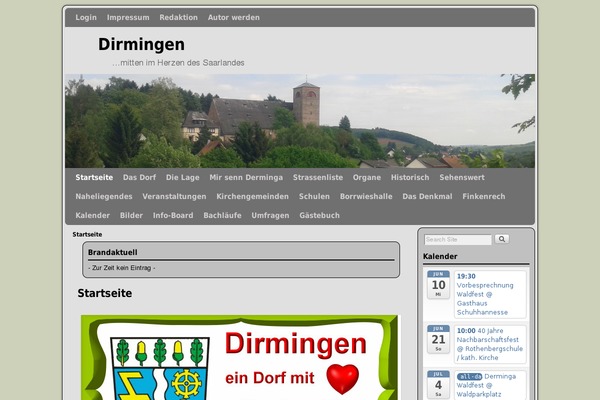This screenshot has height=400, width=600.
Task: Open the Info-Board menu item
Action: click(x=173, y=215)
